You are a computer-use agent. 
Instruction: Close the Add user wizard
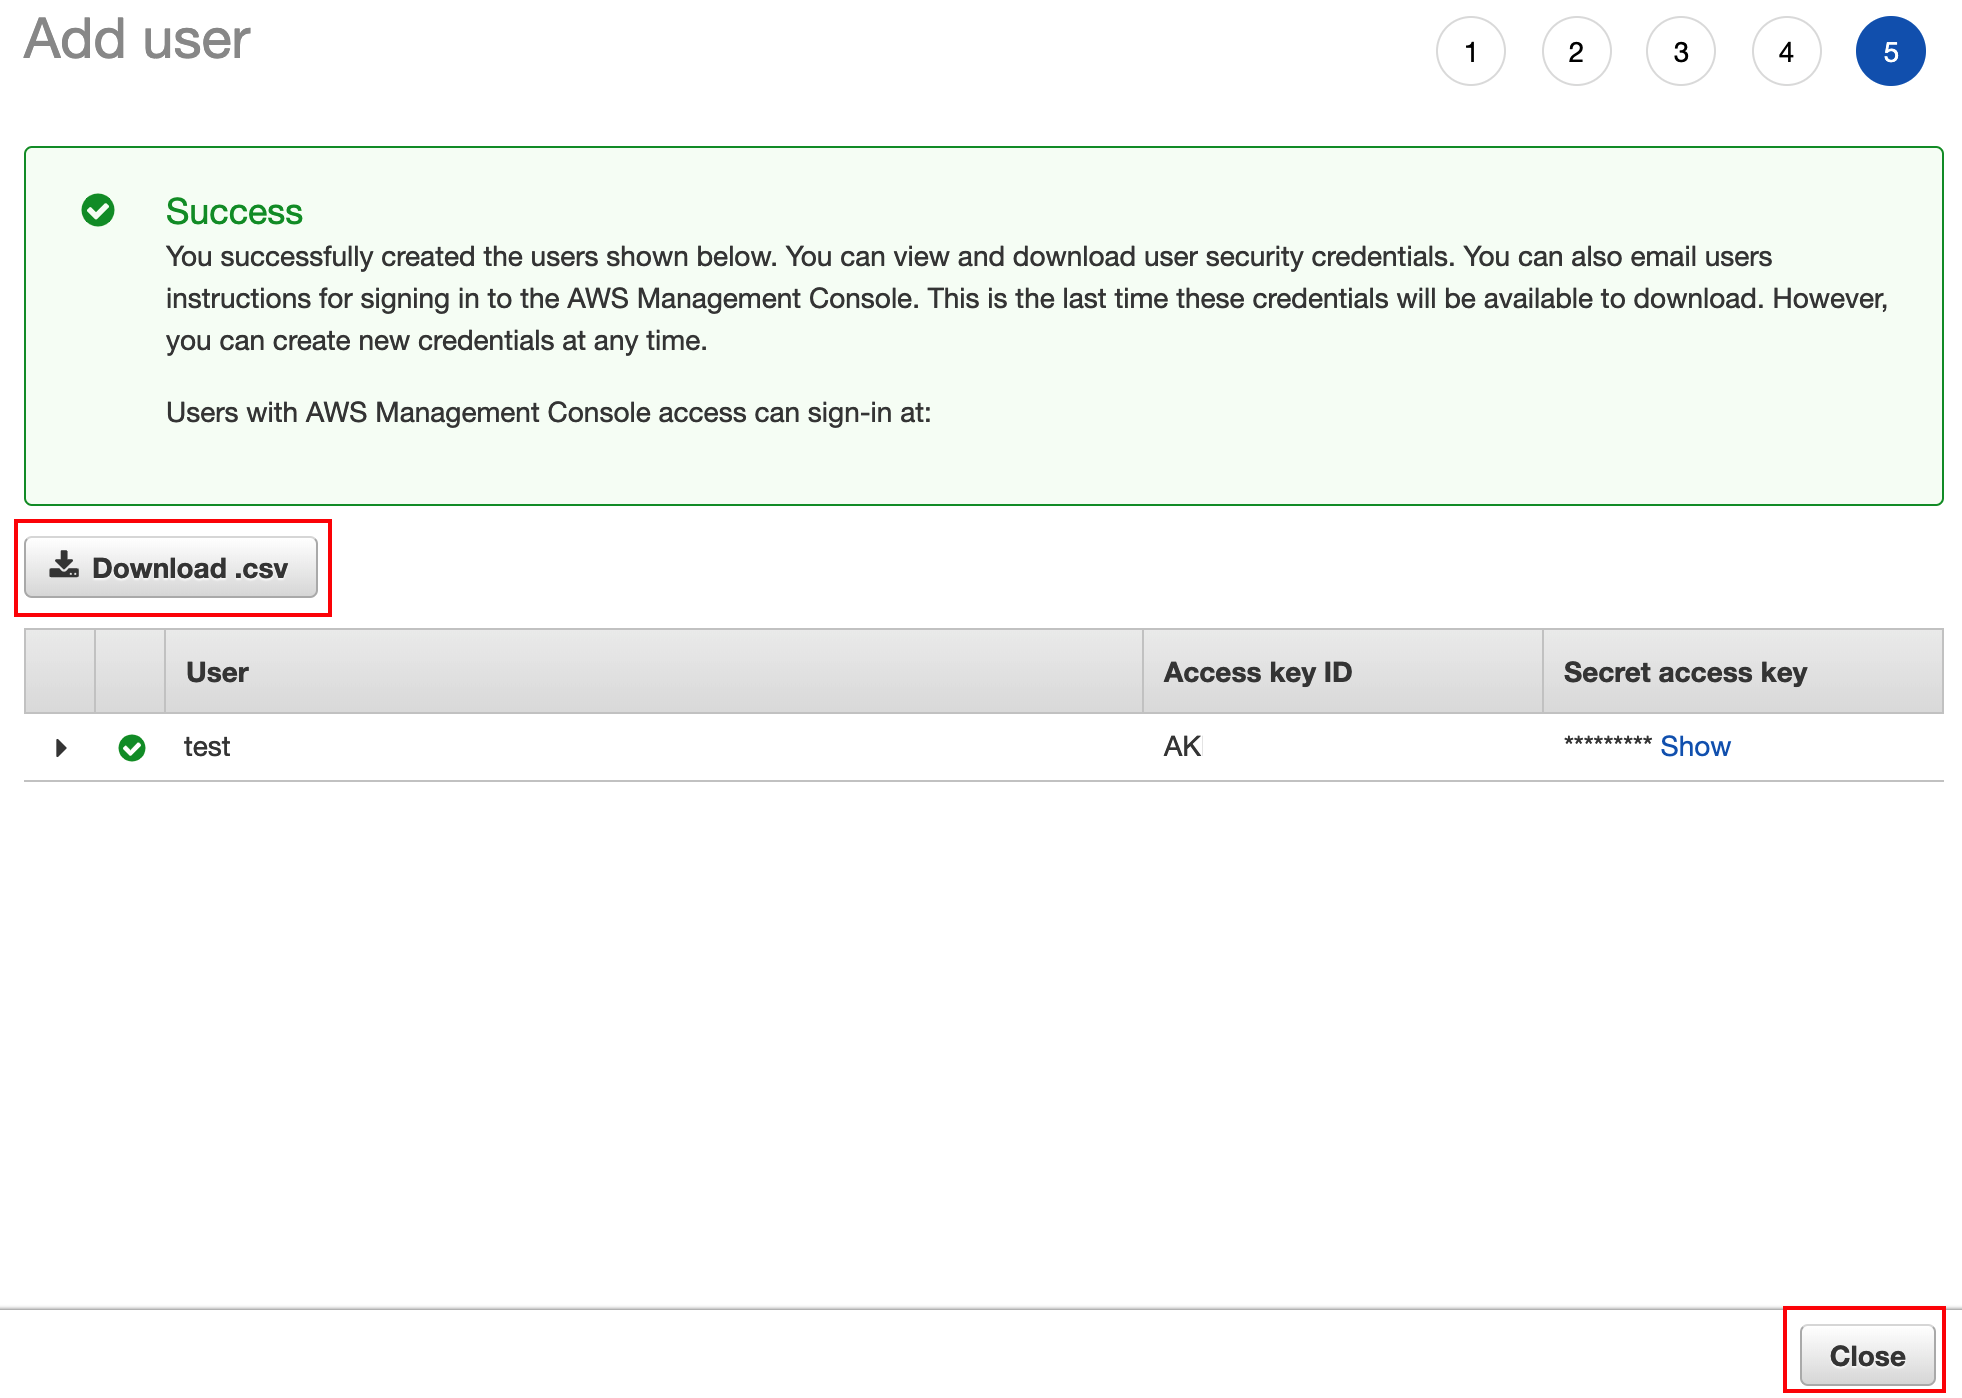coord(1866,1355)
